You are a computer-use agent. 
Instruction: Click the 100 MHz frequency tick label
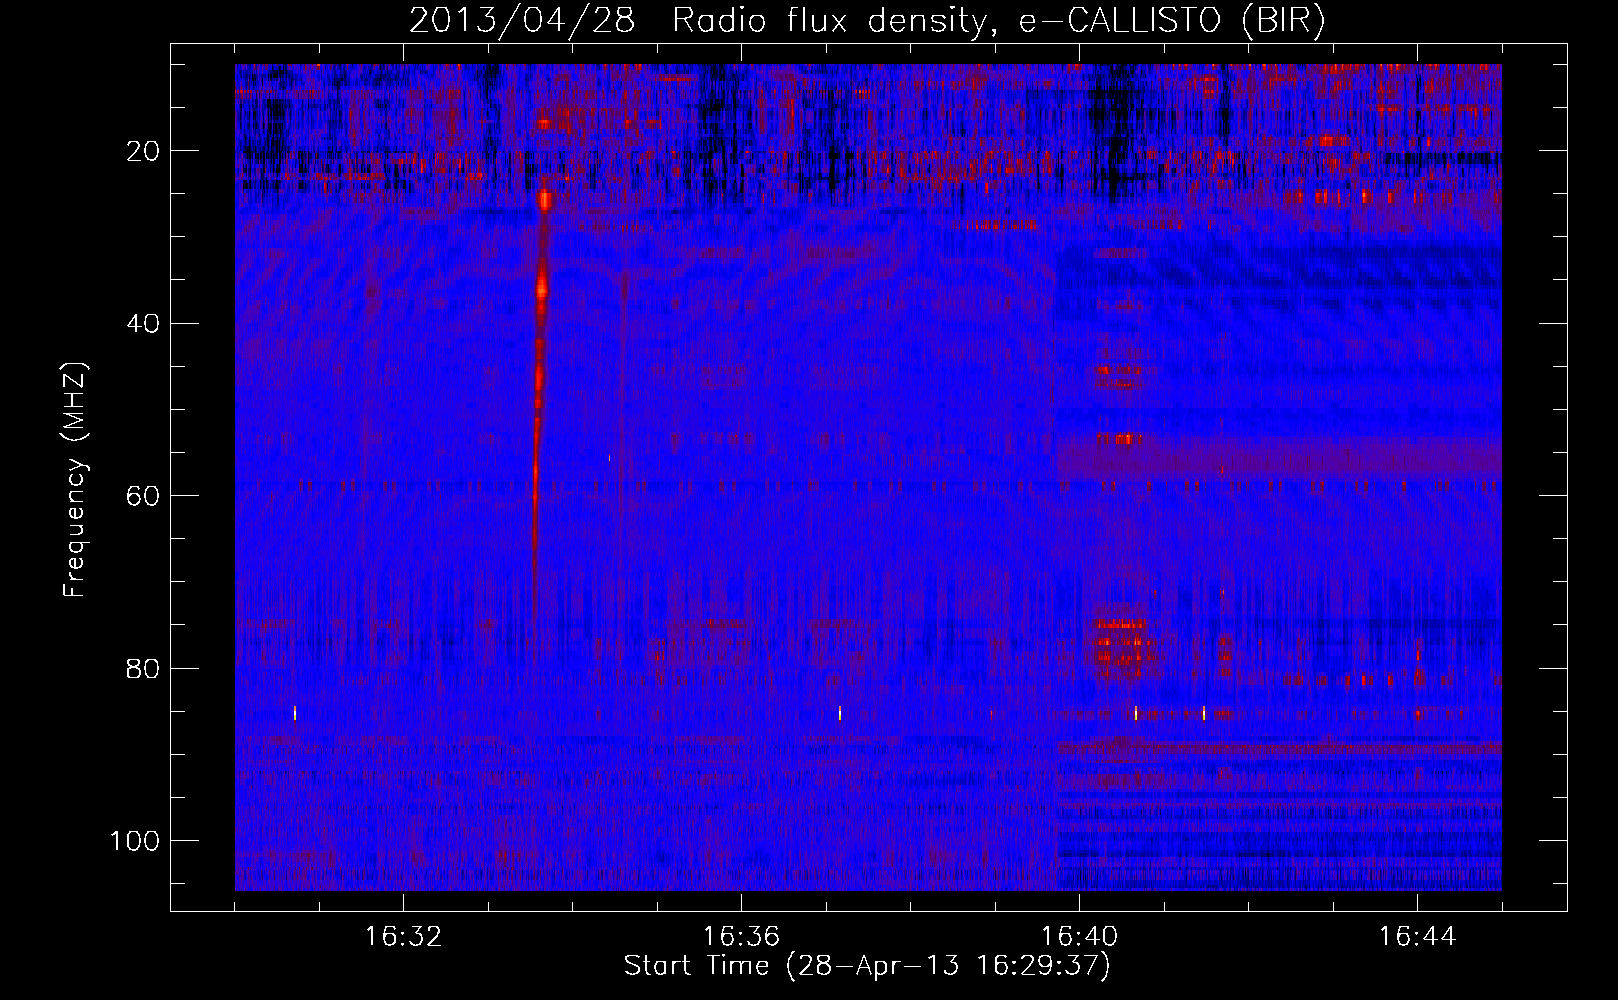135,841
